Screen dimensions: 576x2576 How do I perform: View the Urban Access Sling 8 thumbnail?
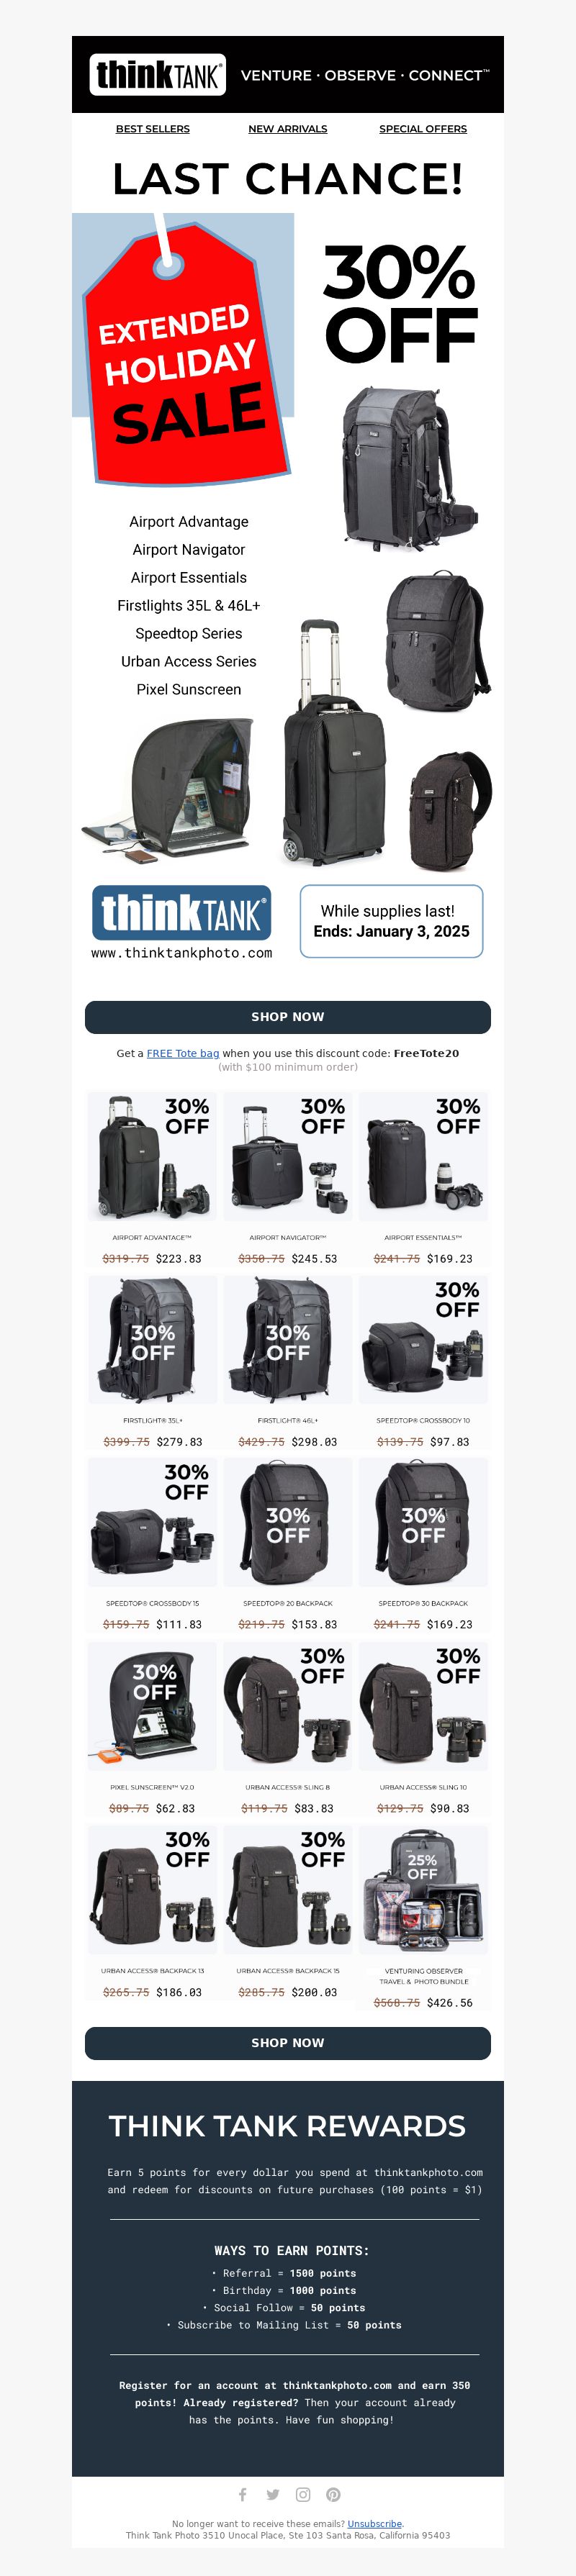(288, 1707)
